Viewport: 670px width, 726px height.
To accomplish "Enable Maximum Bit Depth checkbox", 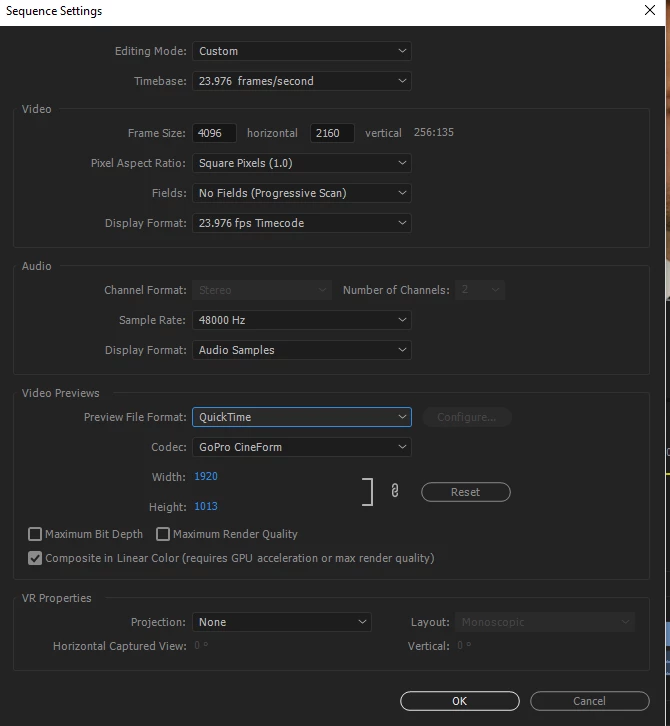I will (x=35, y=534).
